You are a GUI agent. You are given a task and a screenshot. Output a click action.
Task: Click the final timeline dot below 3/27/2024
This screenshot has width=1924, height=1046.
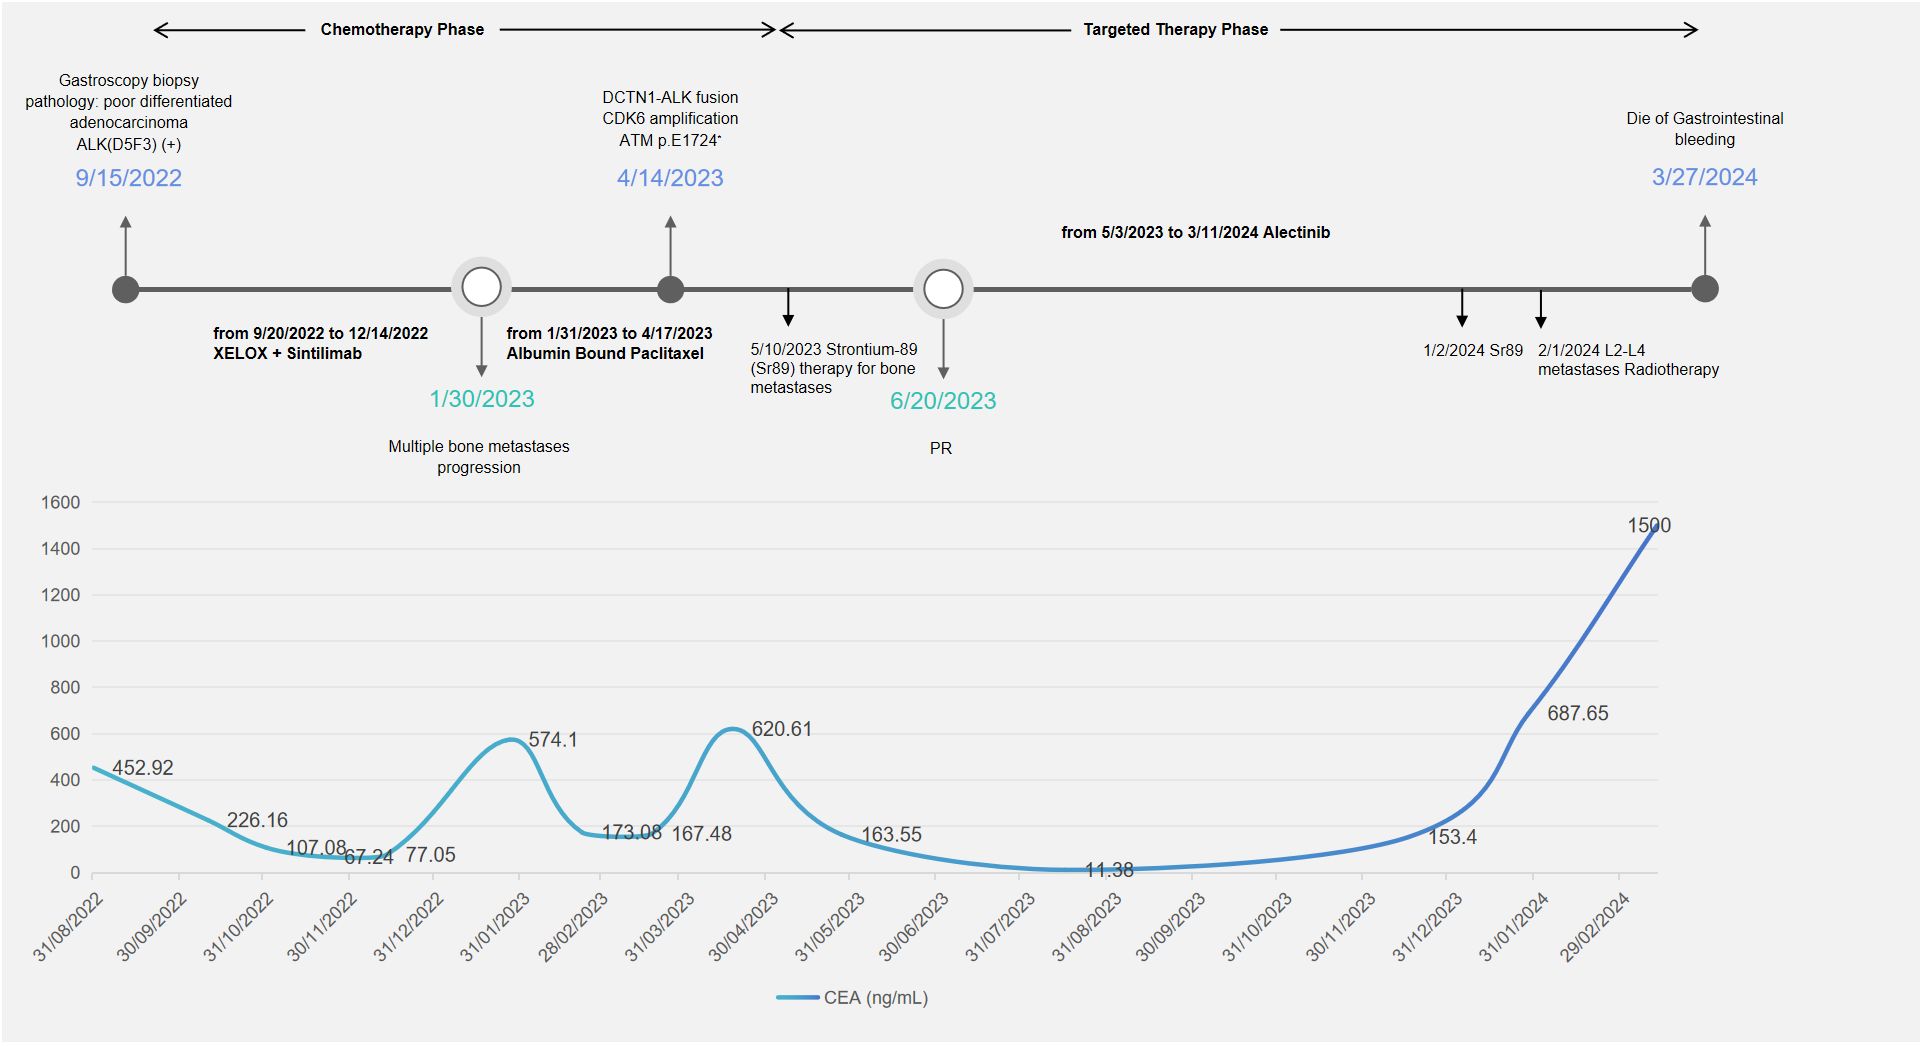point(1705,289)
